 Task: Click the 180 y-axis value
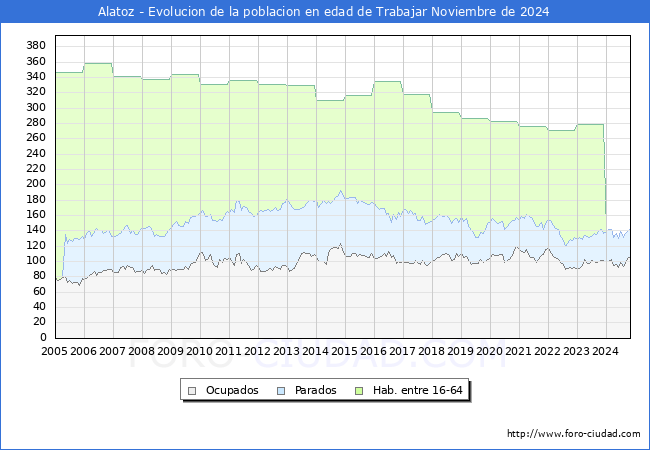(36, 199)
